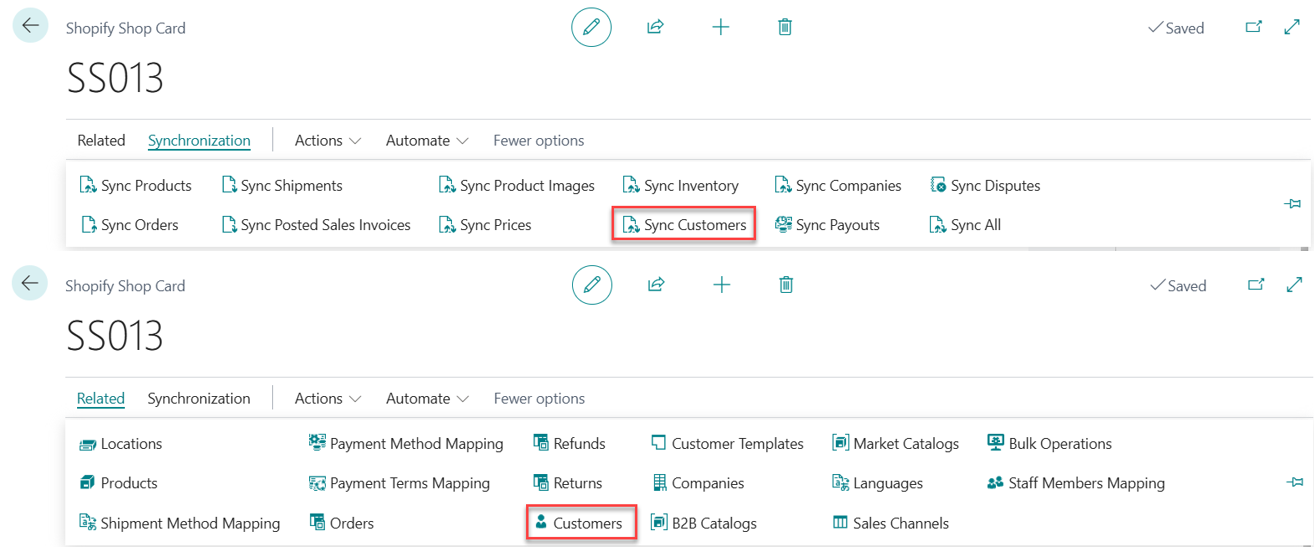Click the Sync Products icon

87,186
